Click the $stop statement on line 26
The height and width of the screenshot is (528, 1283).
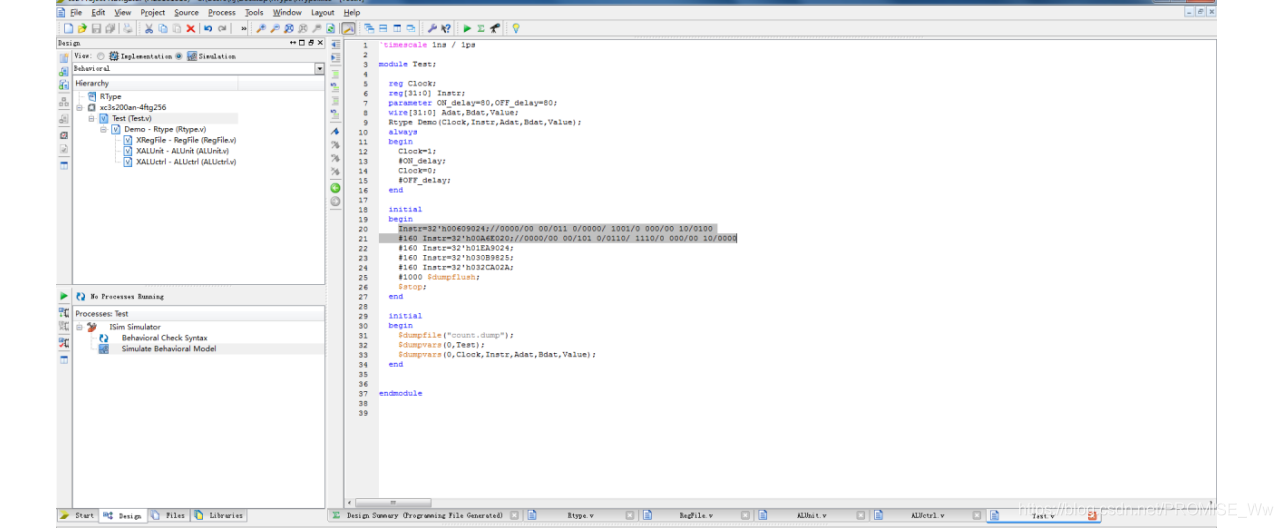411,287
